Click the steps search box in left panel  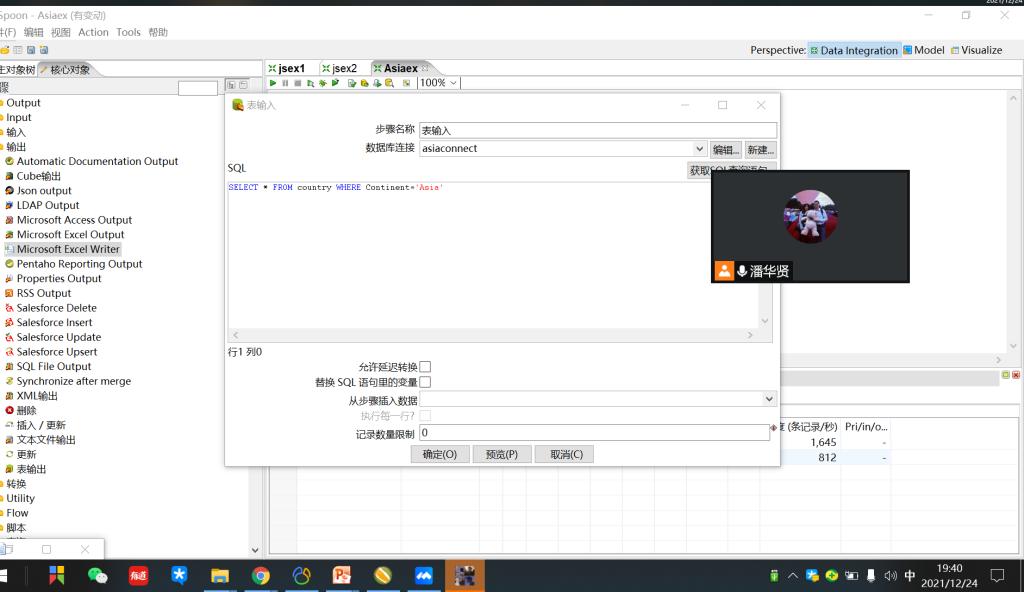coord(198,88)
